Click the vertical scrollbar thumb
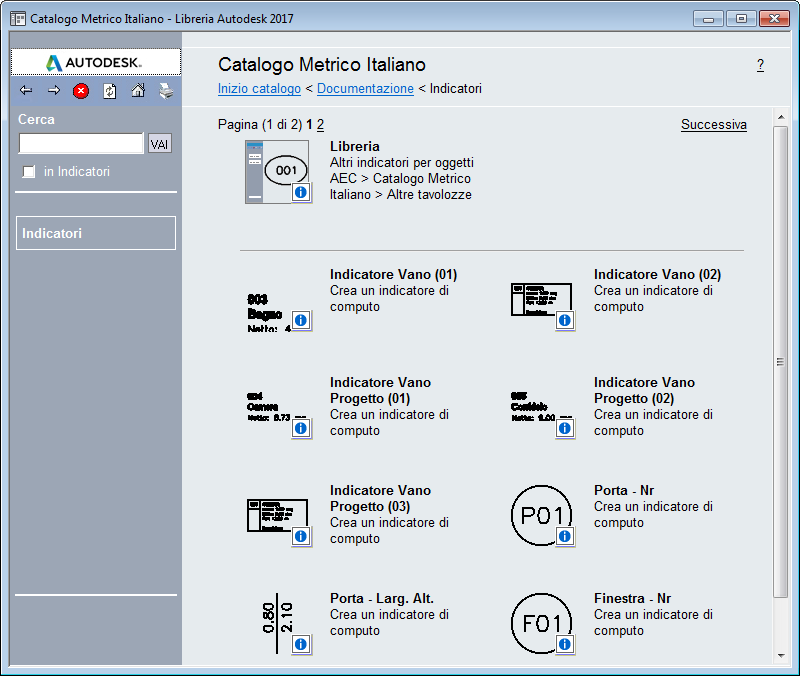This screenshot has width=800, height=676. [781, 362]
